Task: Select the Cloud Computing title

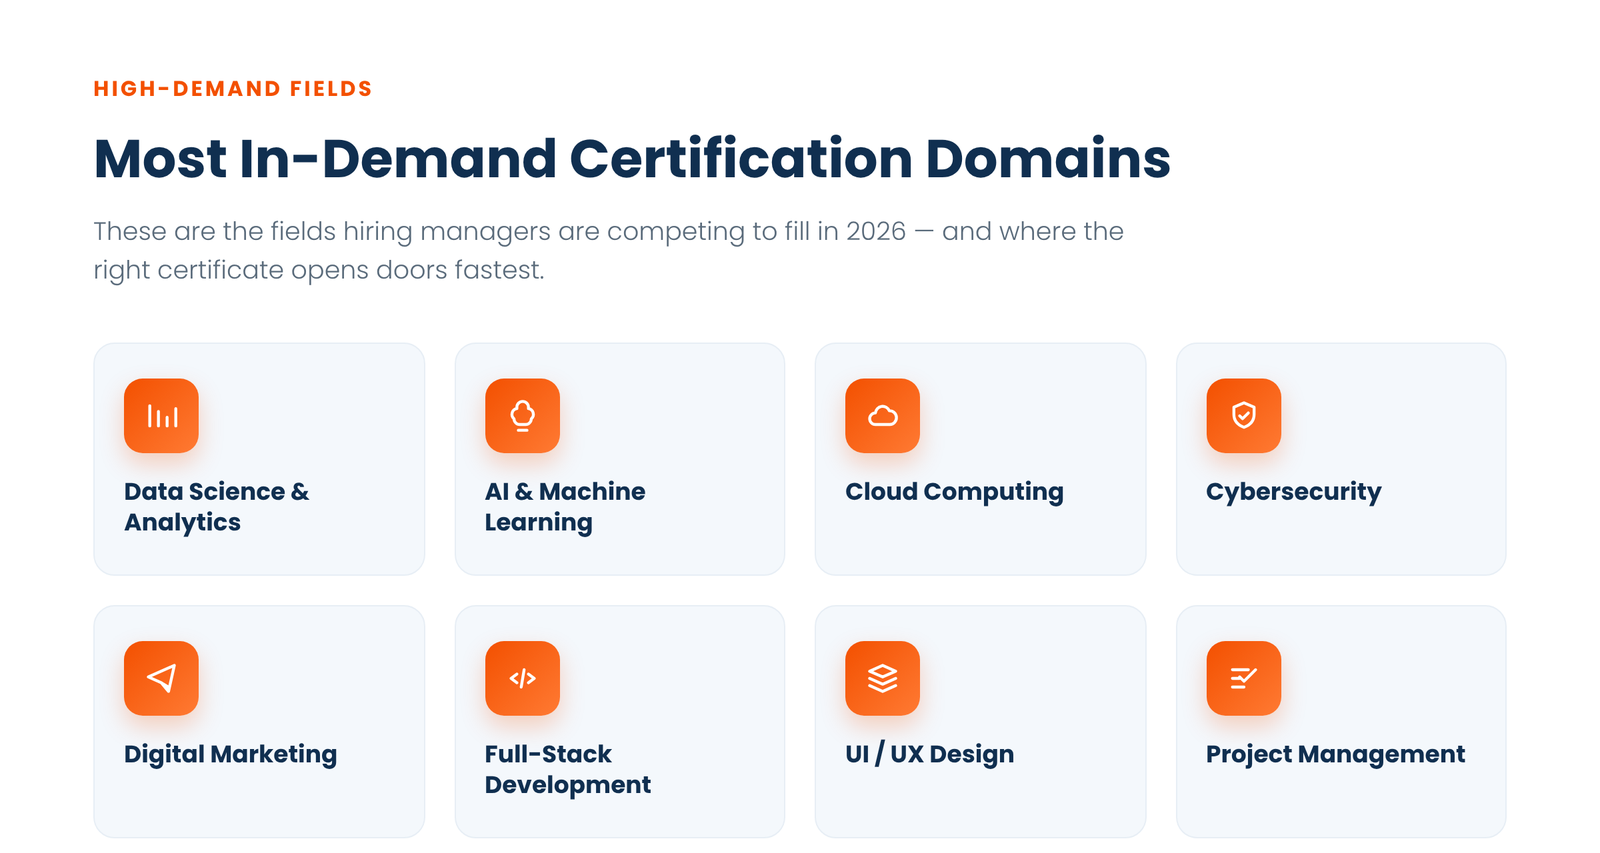Action: (x=954, y=492)
